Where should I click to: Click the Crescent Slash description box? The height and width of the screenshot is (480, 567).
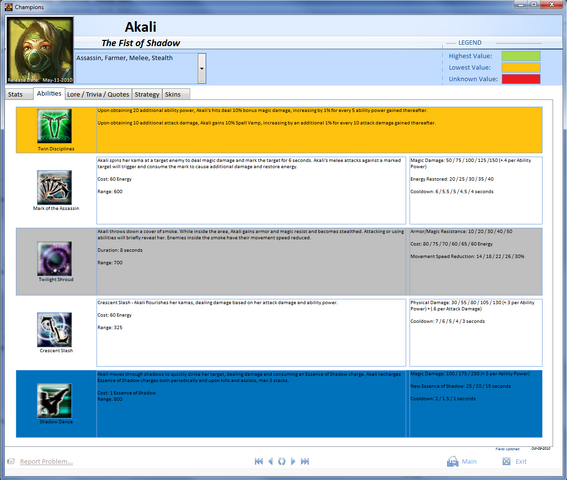click(x=251, y=333)
